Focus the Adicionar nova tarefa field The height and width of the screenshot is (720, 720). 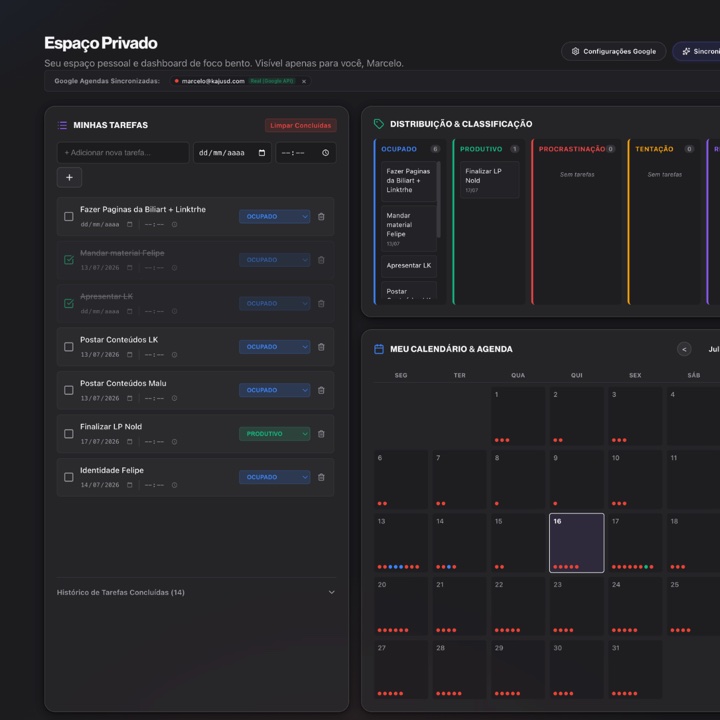tap(123, 152)
